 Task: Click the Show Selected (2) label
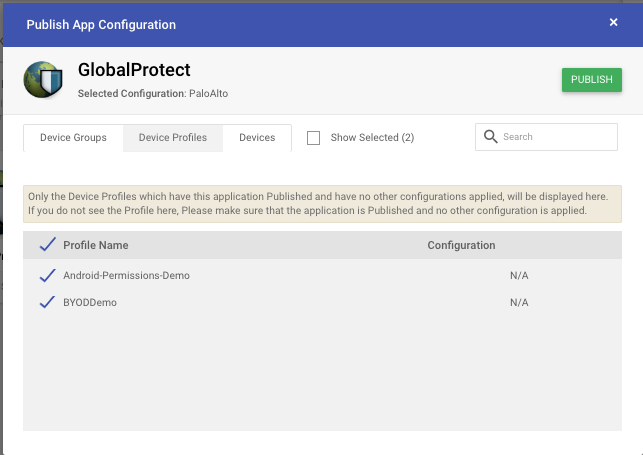coord(372,138)
